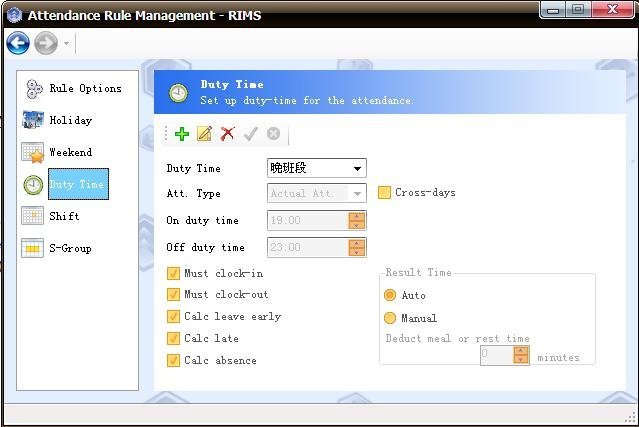This screenshot has width=639, height=427.
Task: Maximize the Attendance Rule Management window
Action: (x=578, y=10)
